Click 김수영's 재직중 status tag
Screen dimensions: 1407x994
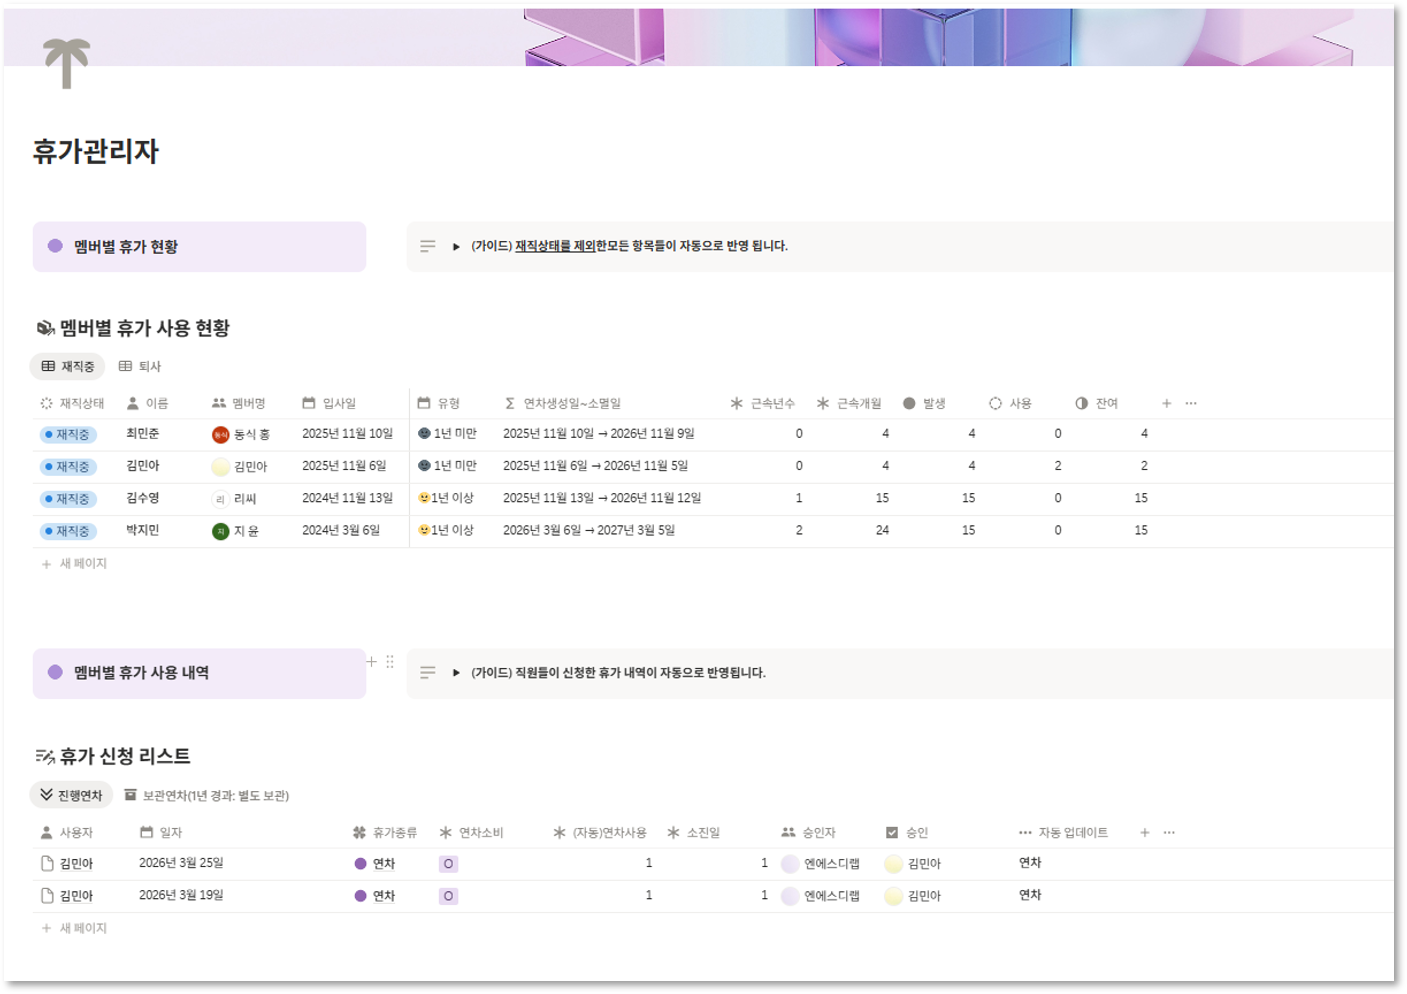point(68,499)
